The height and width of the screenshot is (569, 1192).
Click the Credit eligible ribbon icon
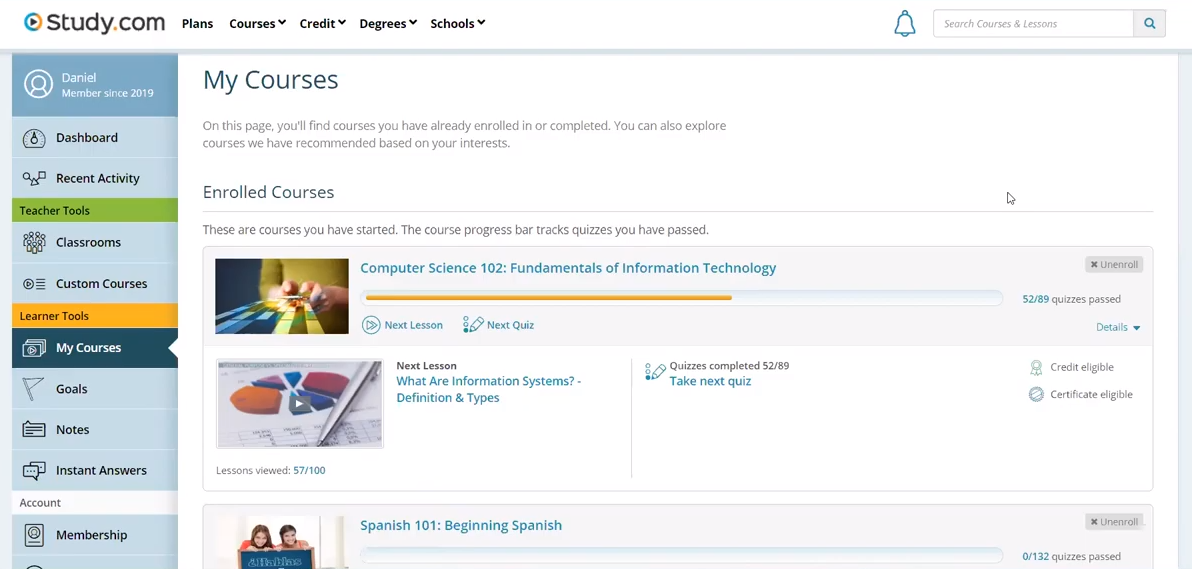[x=1036, y=367]
